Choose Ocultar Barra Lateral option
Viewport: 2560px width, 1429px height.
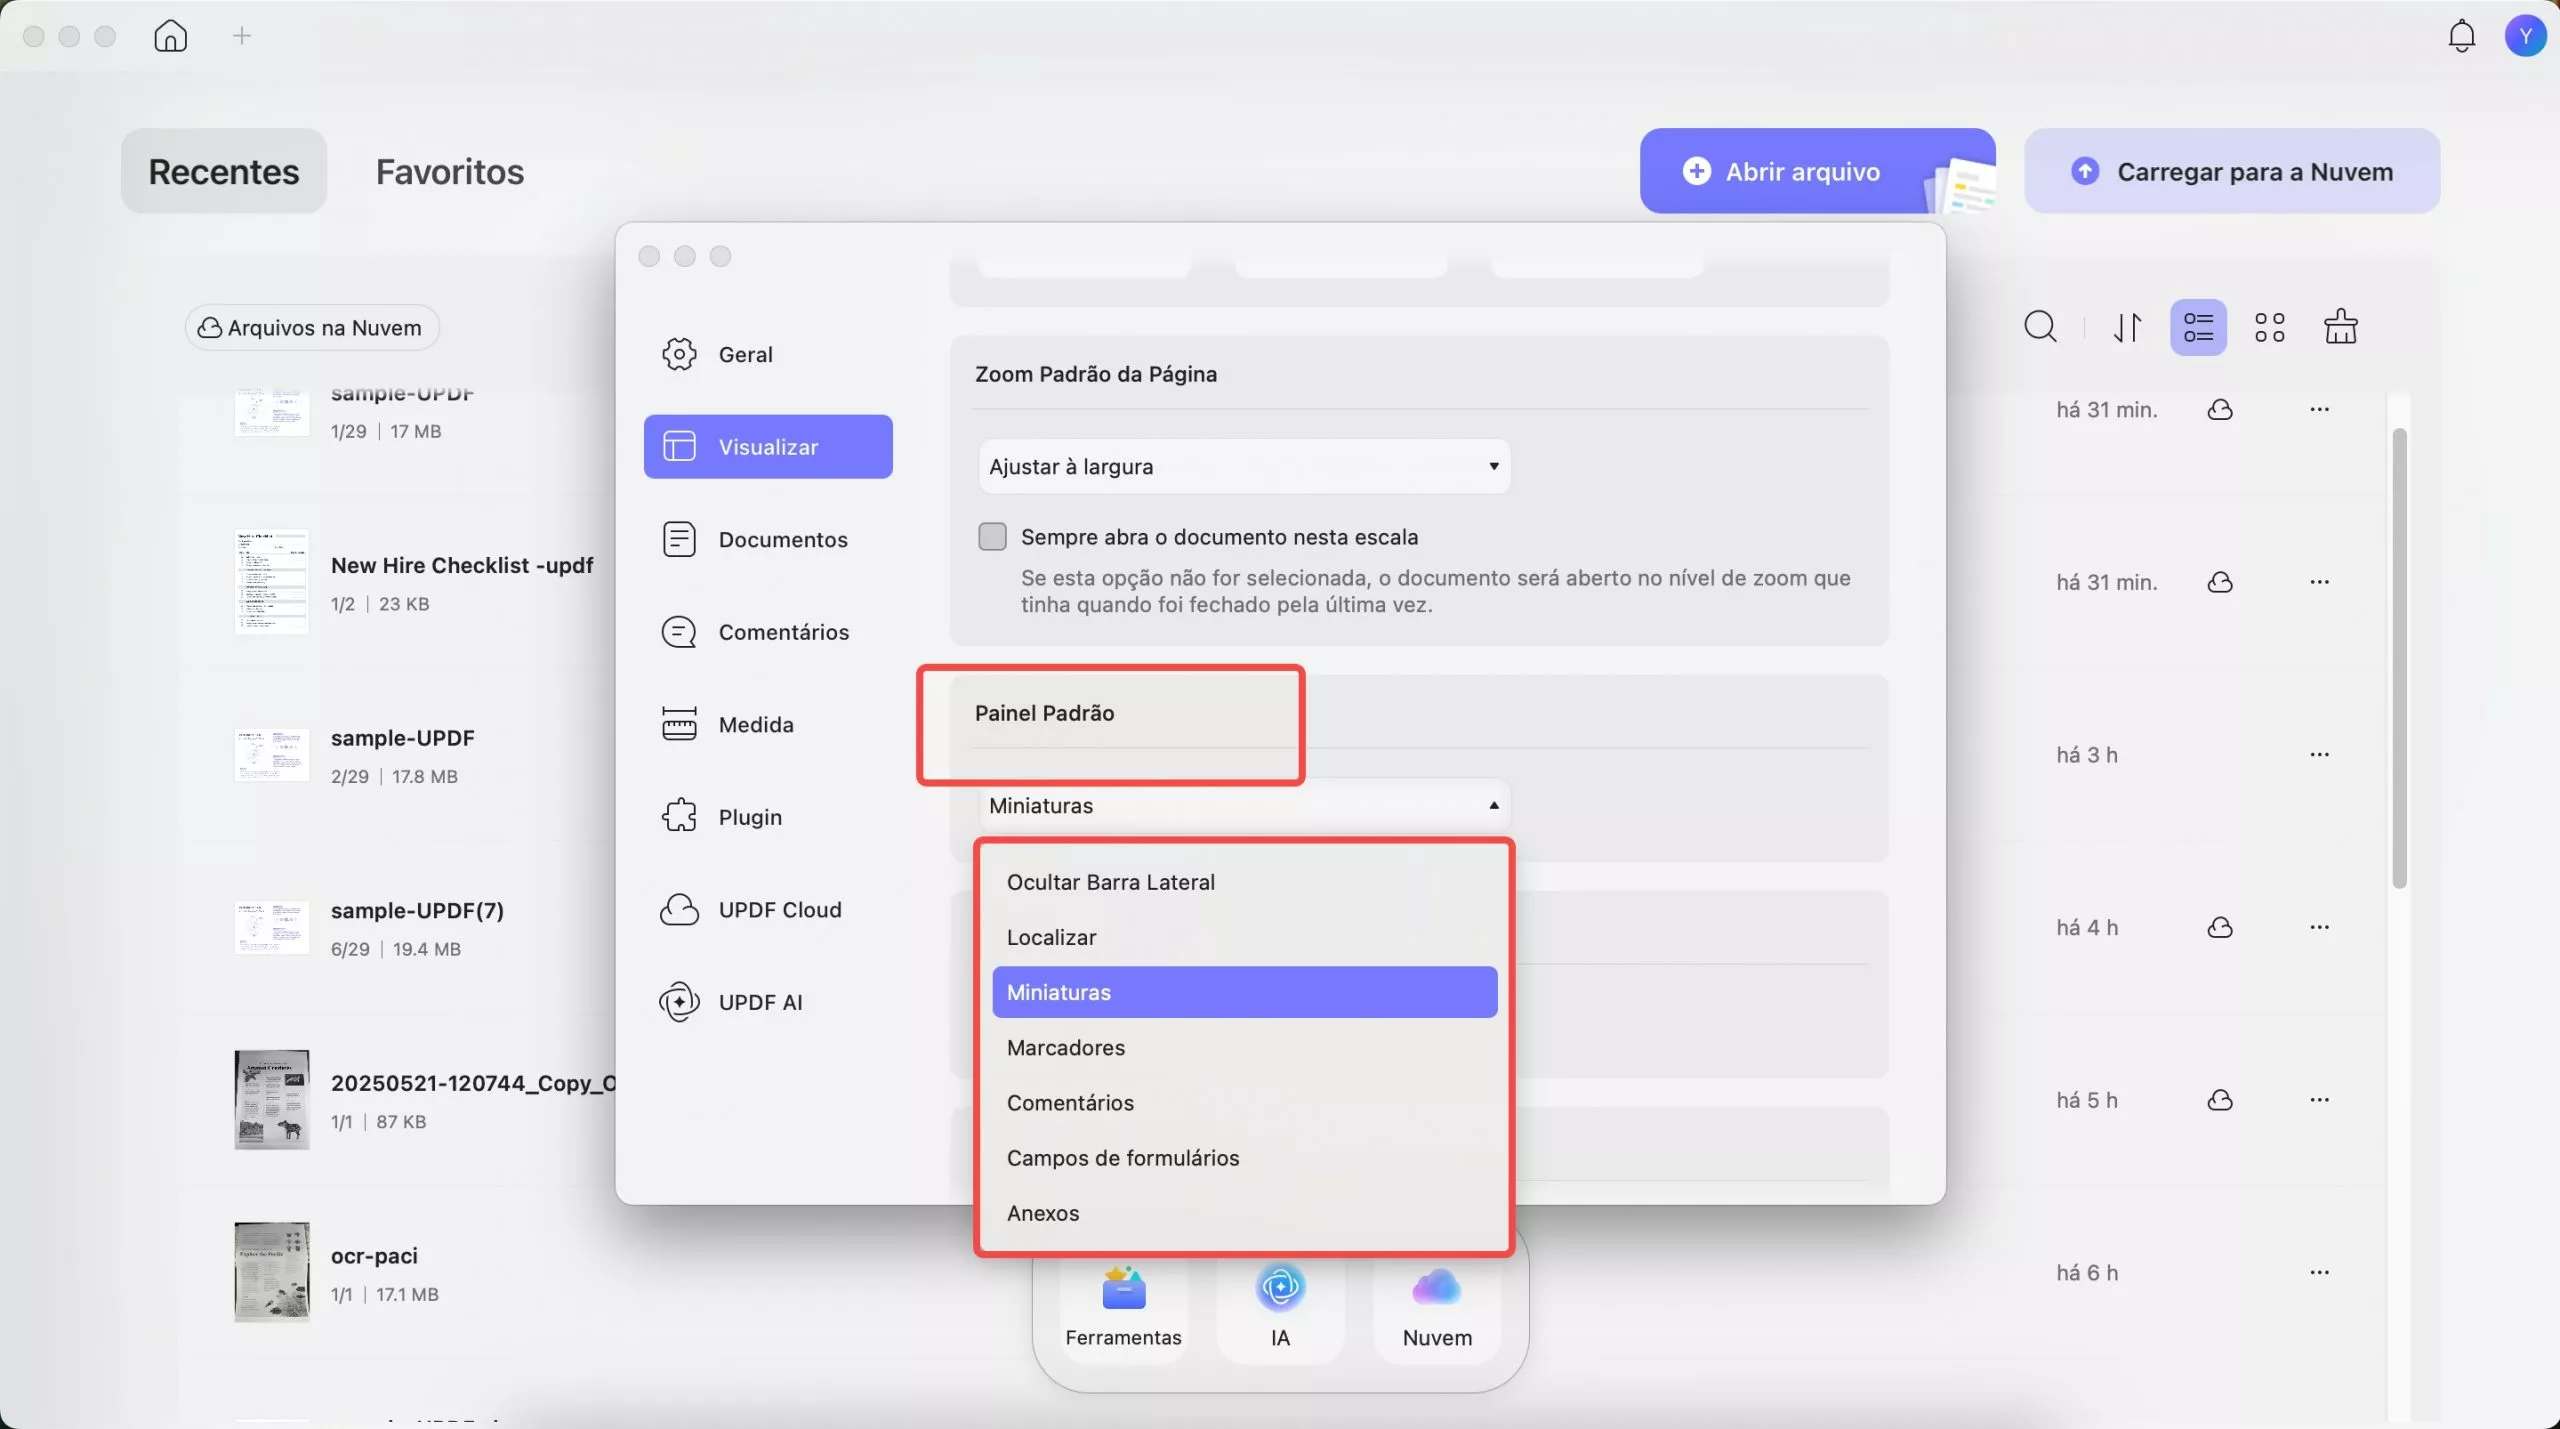(x=1244, y=882)
